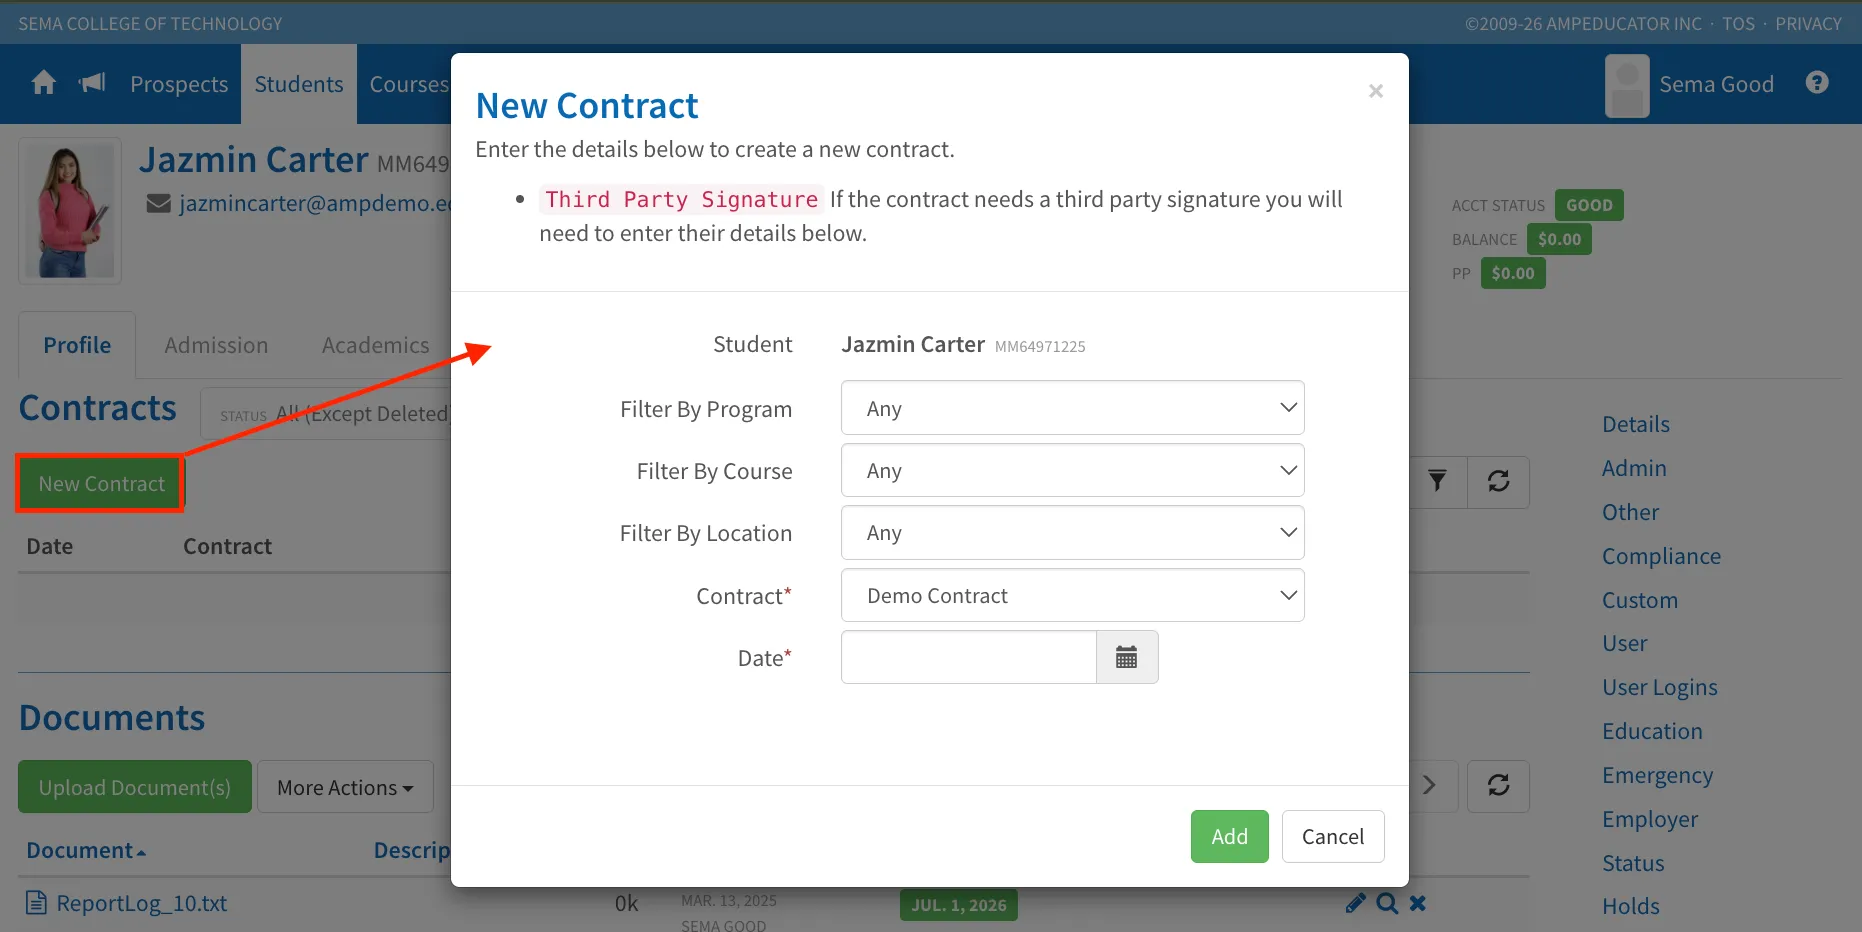This screenshot has height=932, width=1862.
Task: Open the date picker calendar icon
Action: pos(1127,657)
